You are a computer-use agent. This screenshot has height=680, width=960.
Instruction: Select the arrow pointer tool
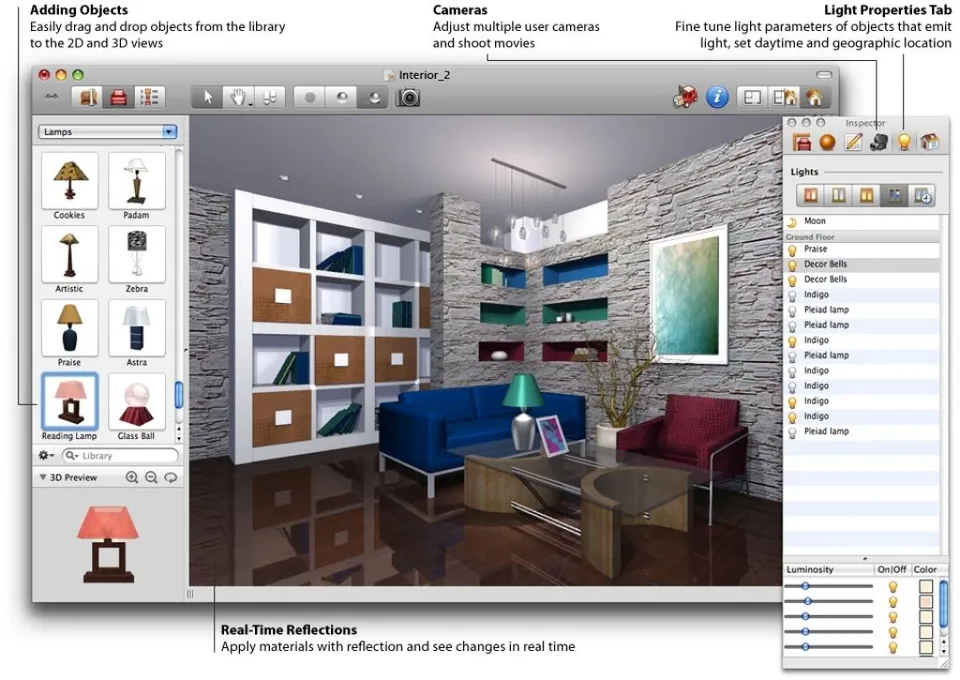(208, 97)
